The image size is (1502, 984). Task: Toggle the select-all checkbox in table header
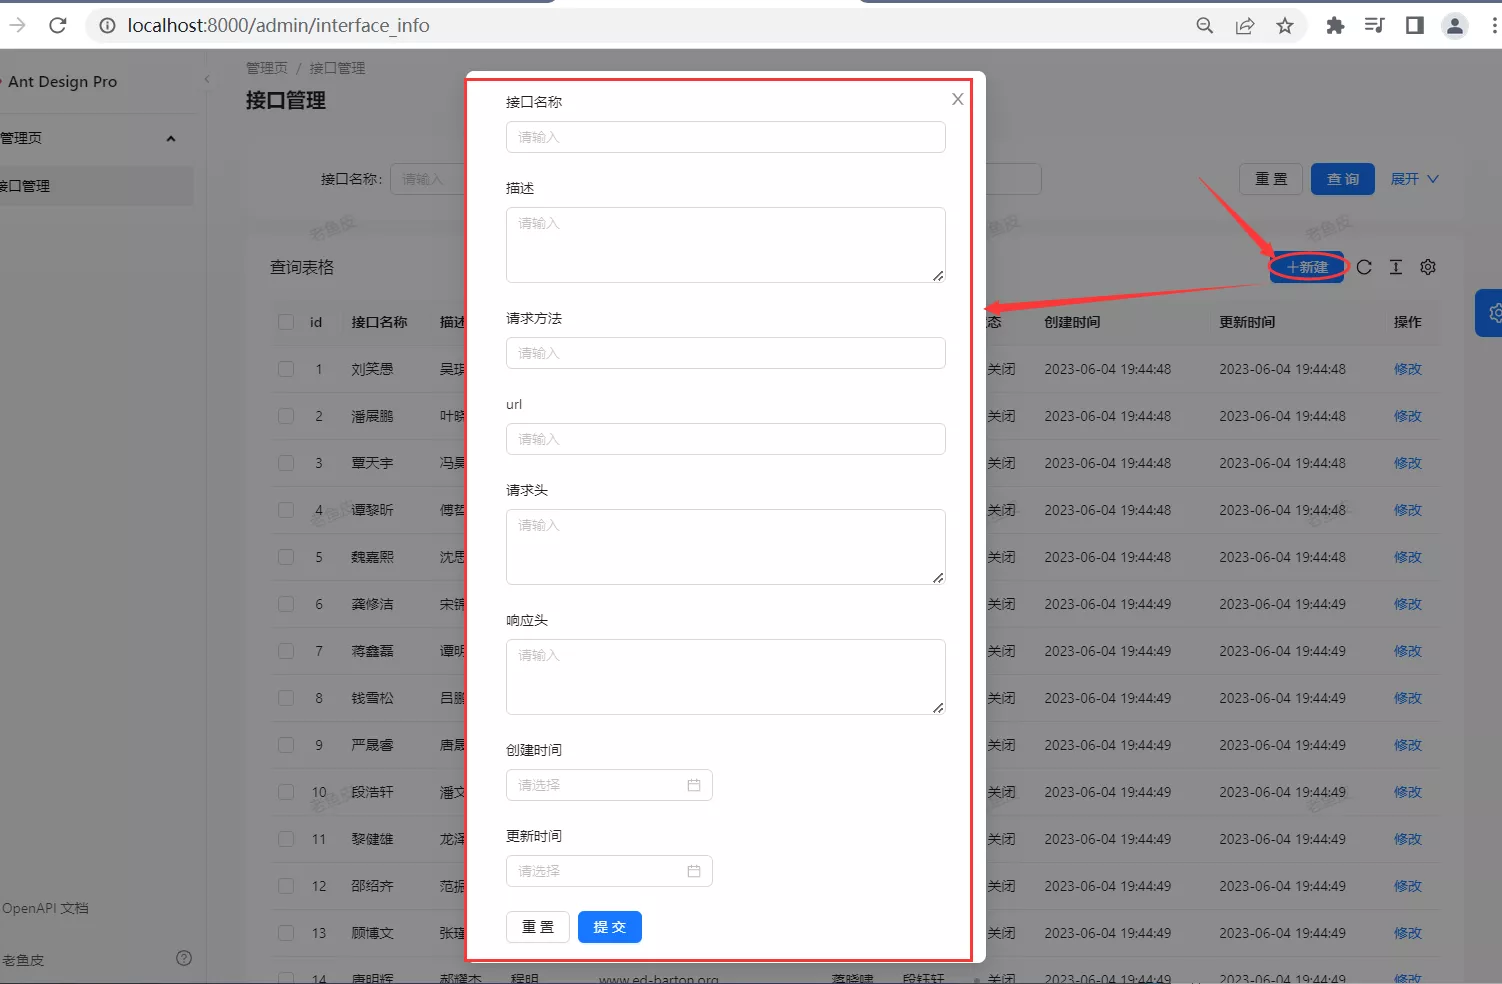click(286, 322)
